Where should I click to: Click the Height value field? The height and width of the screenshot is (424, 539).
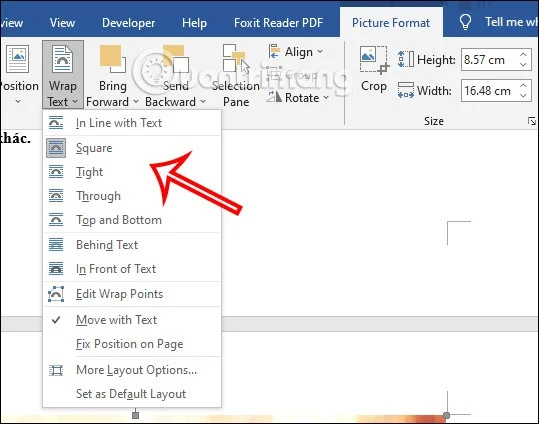click(x=489, y=60)
